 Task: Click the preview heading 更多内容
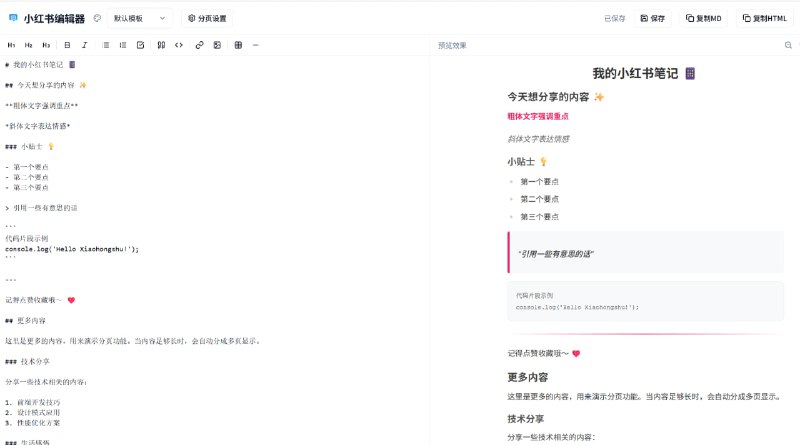[x=528, y=377]
